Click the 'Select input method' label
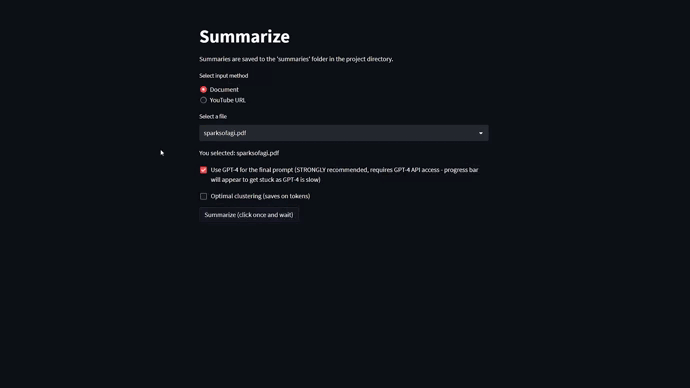This screenshot has height=388, width=690. tap(224, 76)
